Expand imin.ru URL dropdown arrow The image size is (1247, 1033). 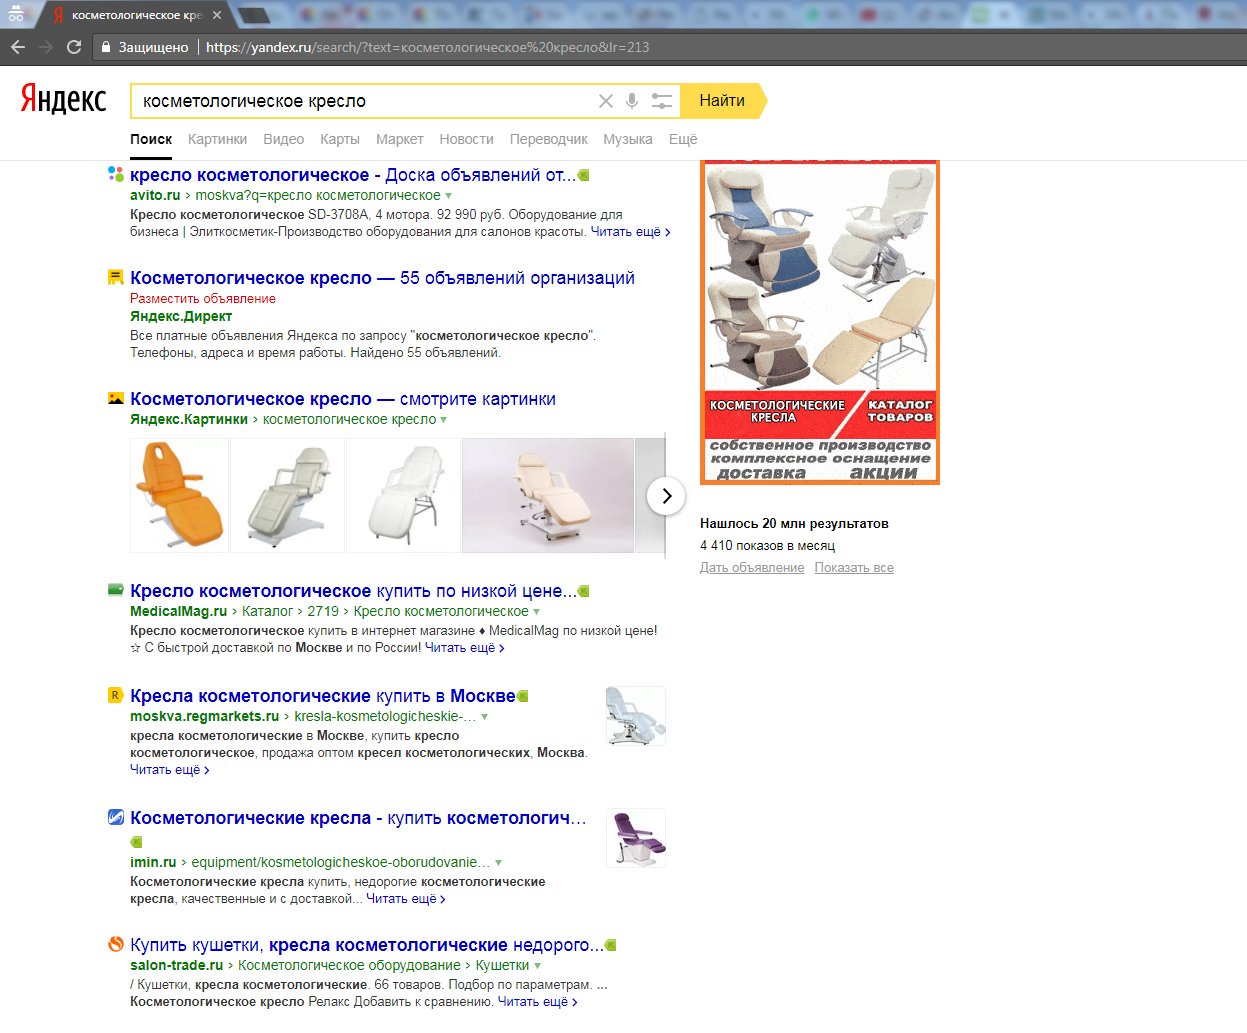point(499,863)
